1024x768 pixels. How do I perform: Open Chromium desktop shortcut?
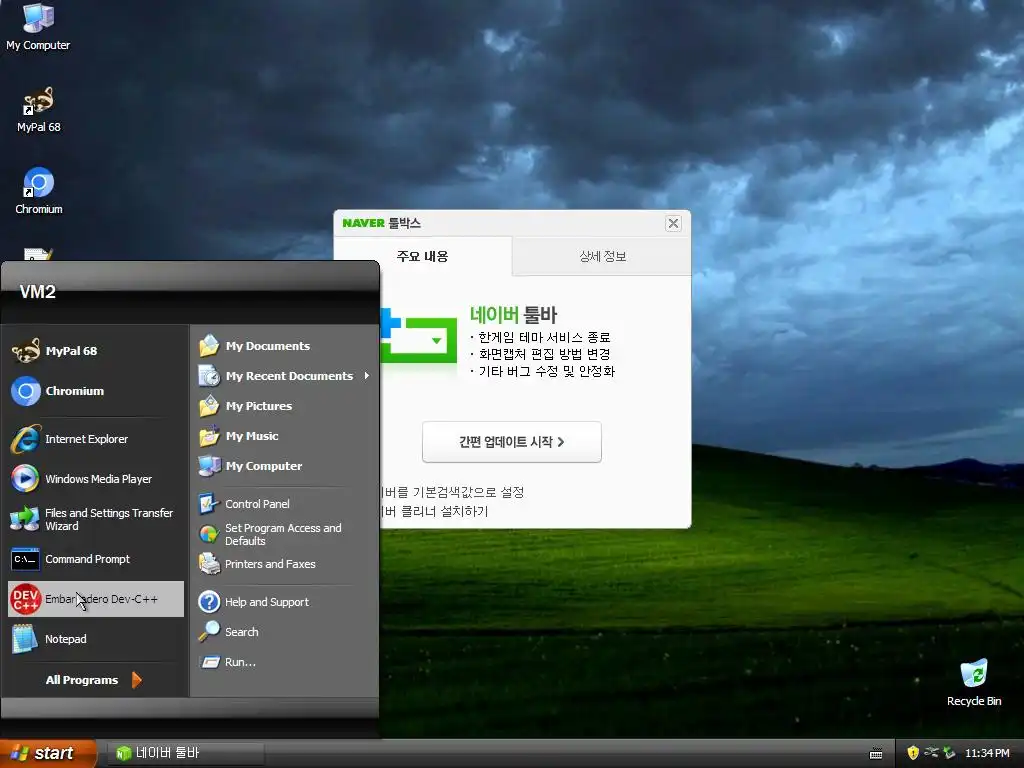tap(39, 191)
